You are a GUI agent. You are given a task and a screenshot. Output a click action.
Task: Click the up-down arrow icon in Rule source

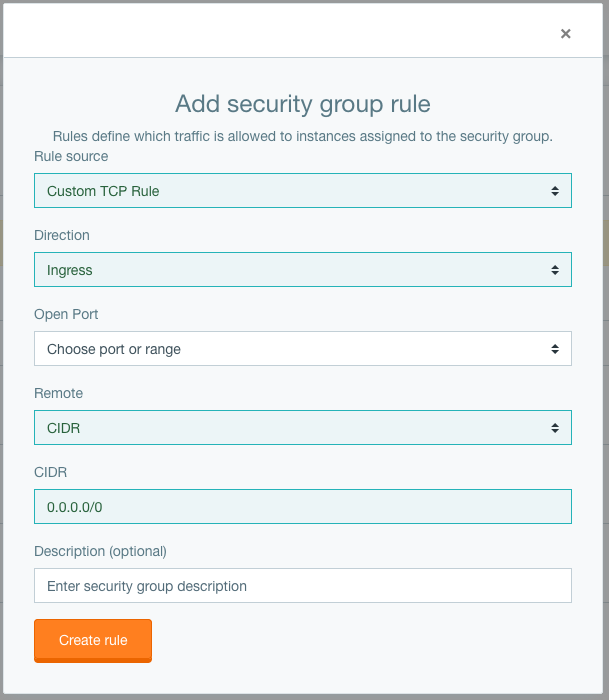tap(555, 191)
